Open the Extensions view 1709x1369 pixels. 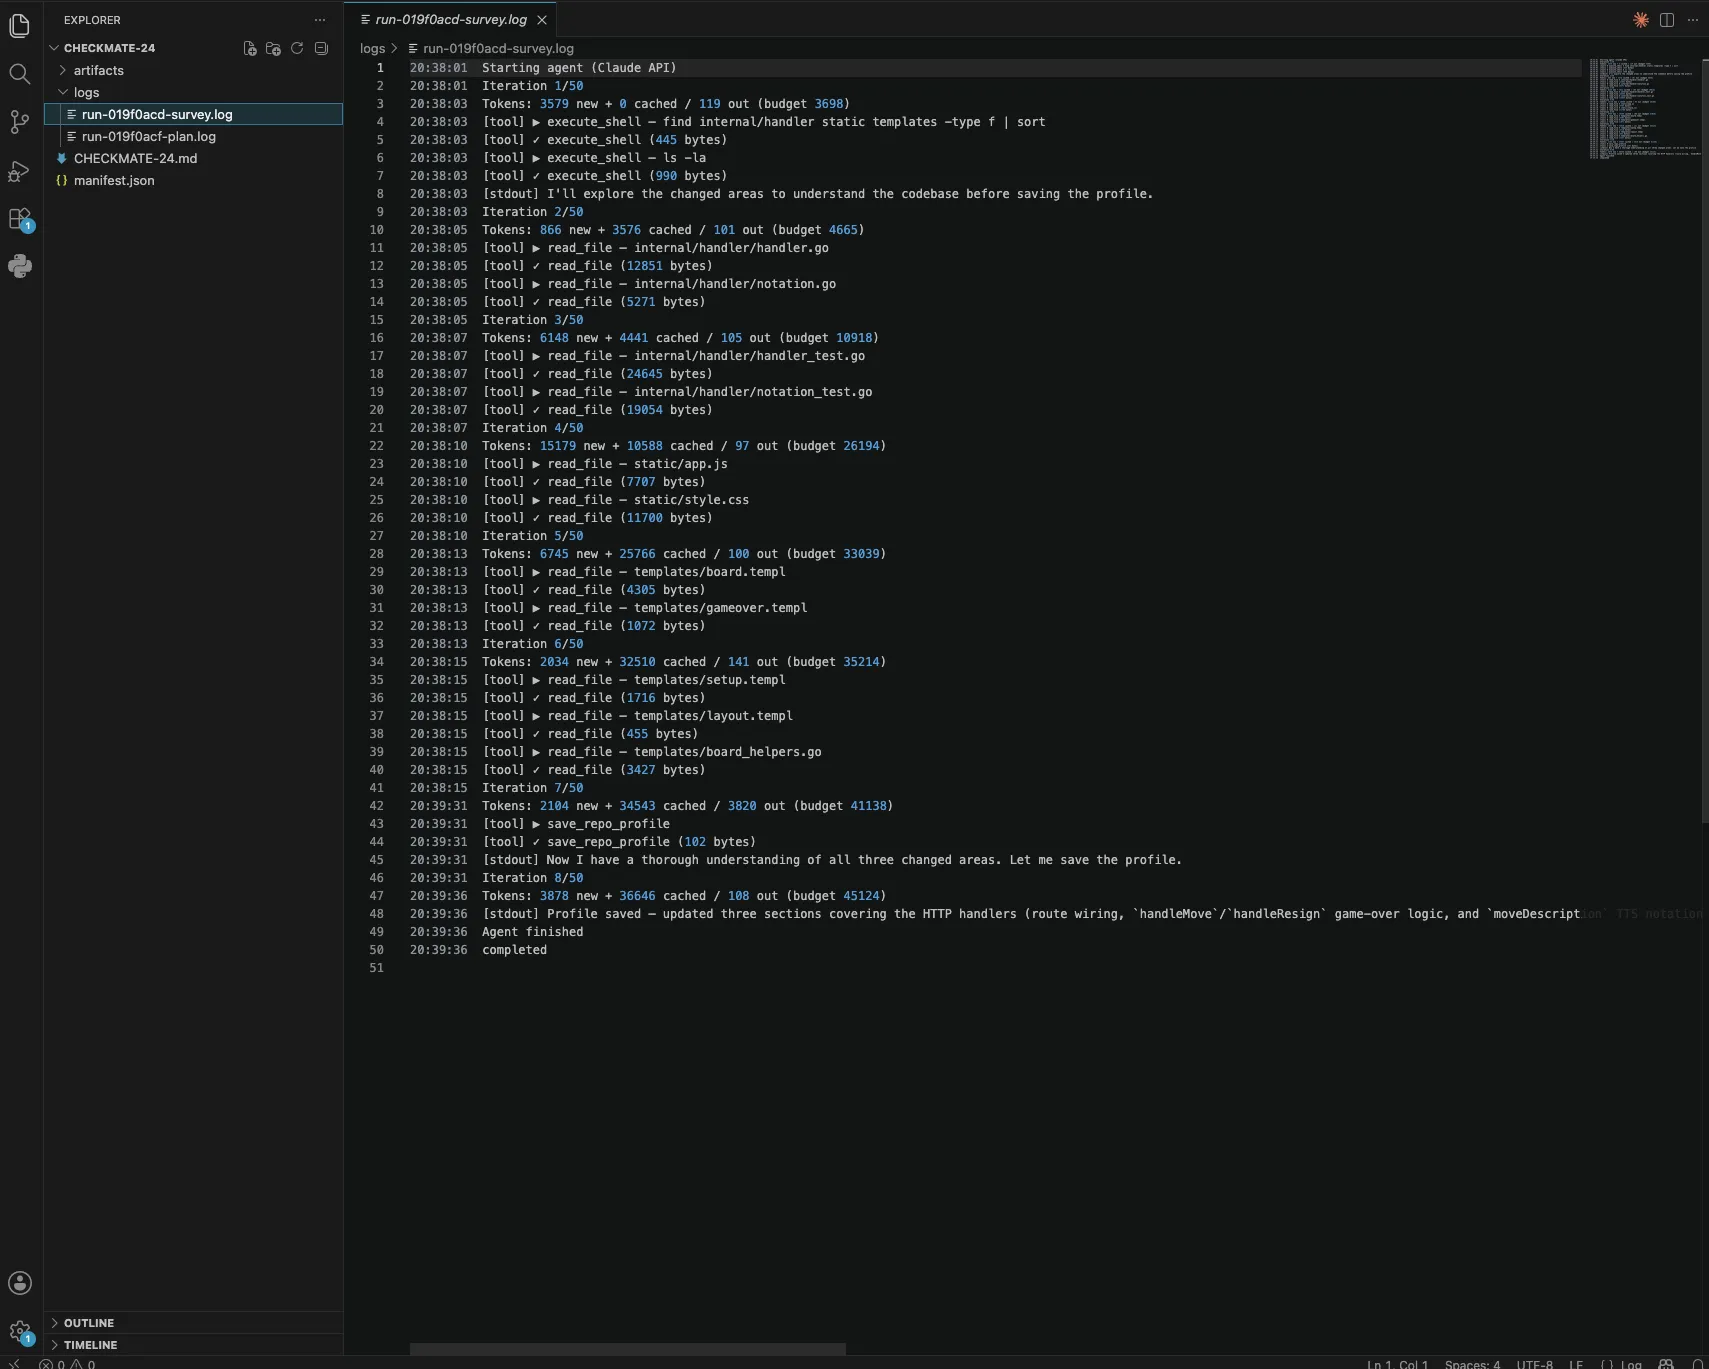pos(20,219)
